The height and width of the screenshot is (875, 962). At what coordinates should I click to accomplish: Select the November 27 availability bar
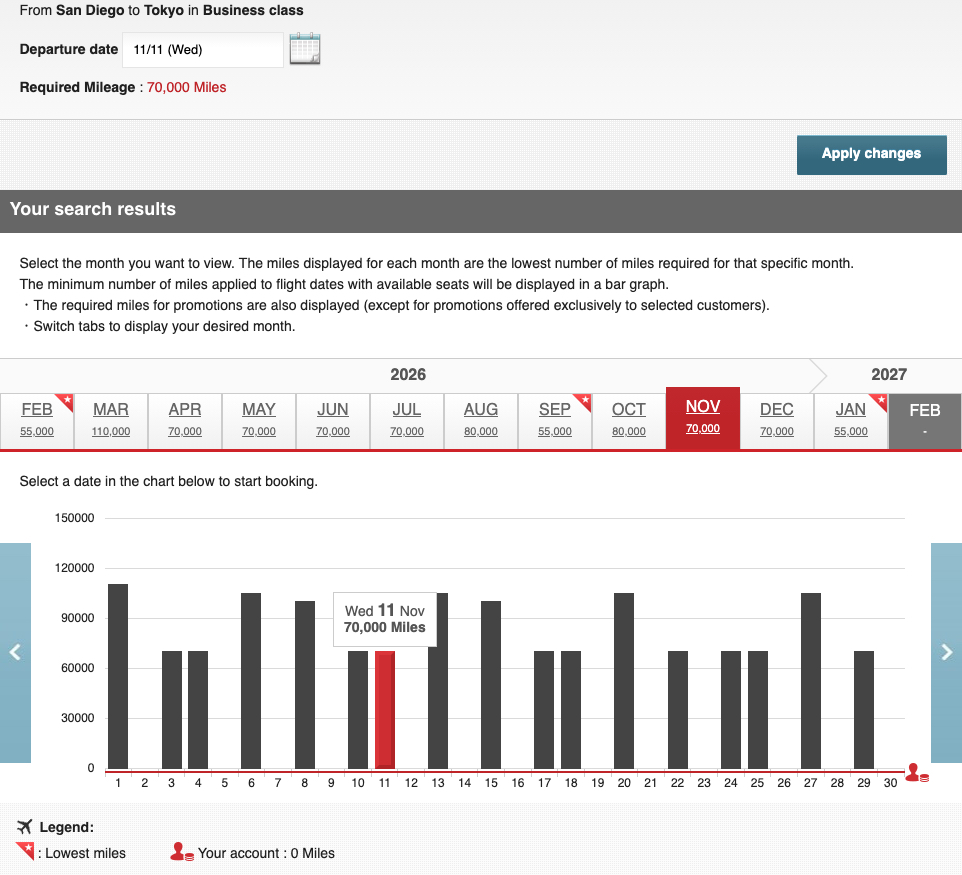click(810, 680)
